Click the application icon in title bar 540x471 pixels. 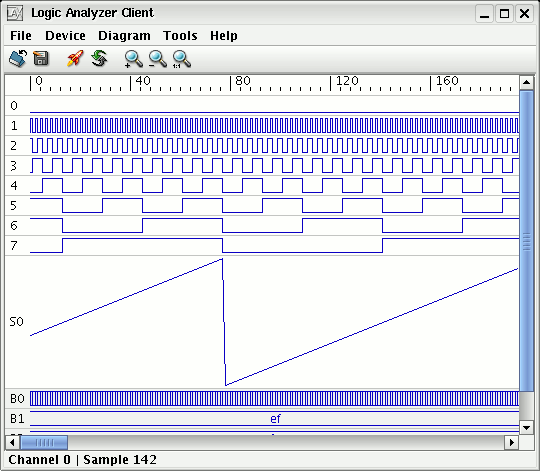[x=15, y=13]
